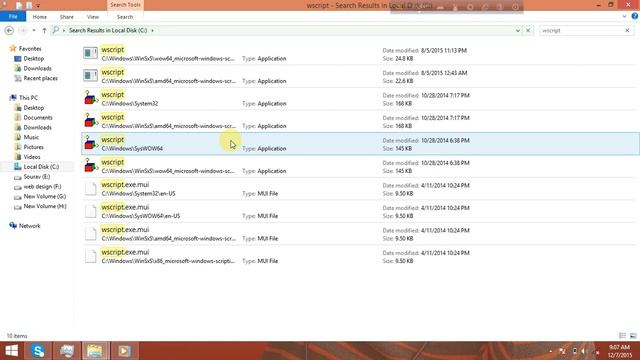The image size is (640, 360).
Task: Open recent locations dropdown arrow
Action: coord(34,31)
